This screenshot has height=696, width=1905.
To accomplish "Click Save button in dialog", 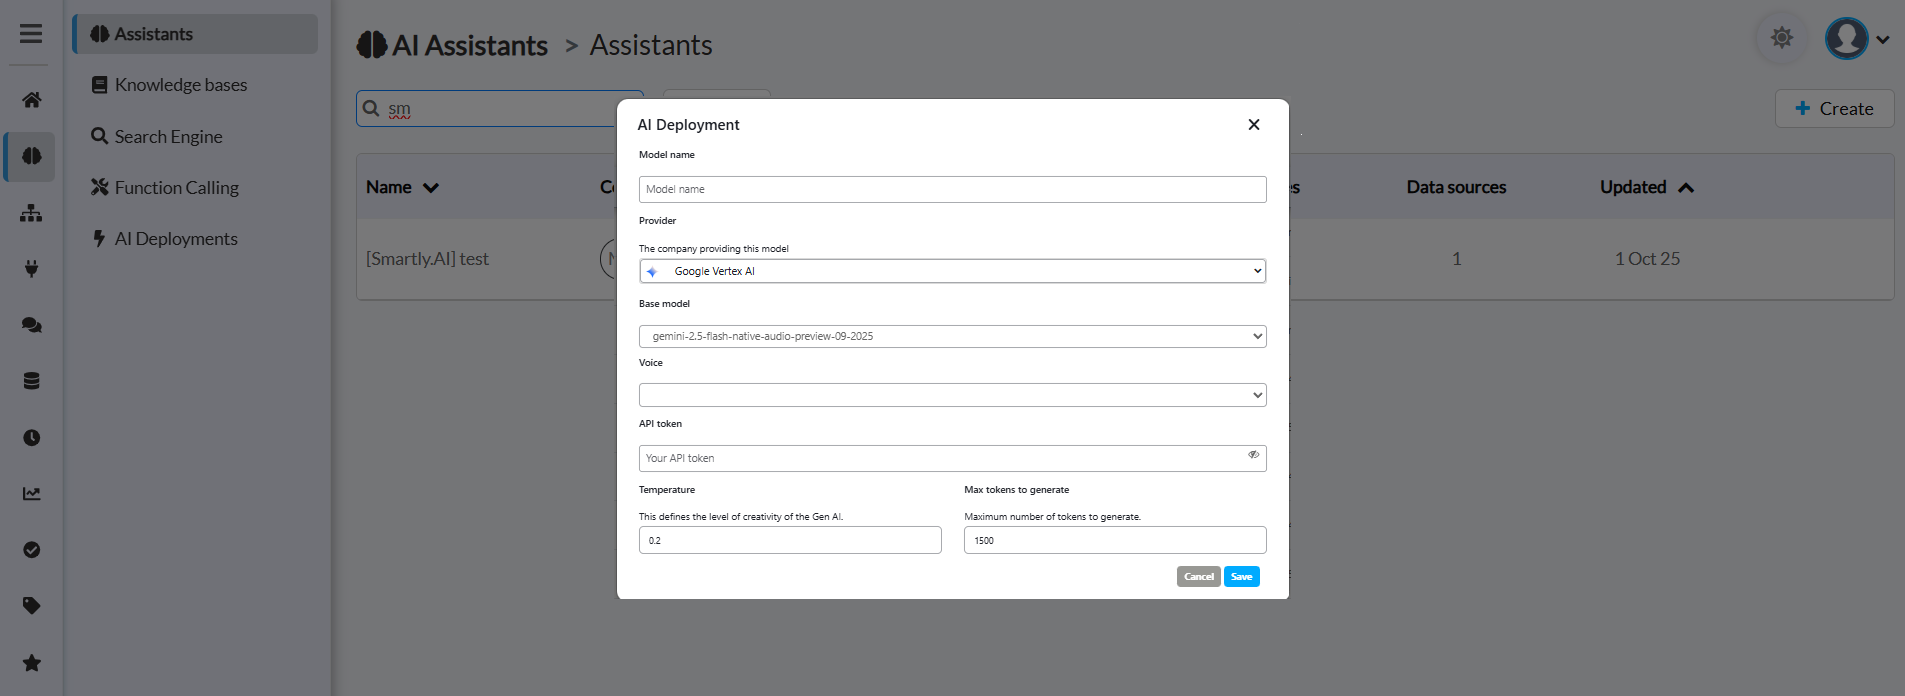I will (x=1241, y=577).
